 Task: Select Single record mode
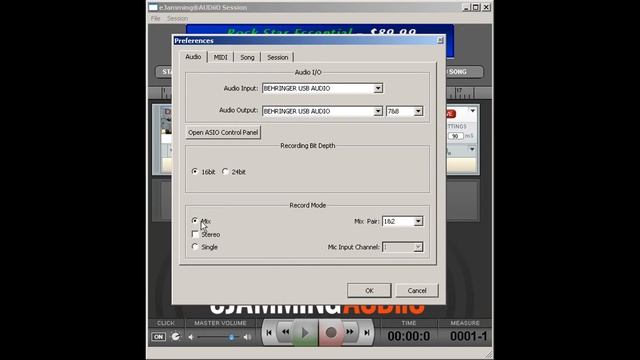[x=195, y=247]
